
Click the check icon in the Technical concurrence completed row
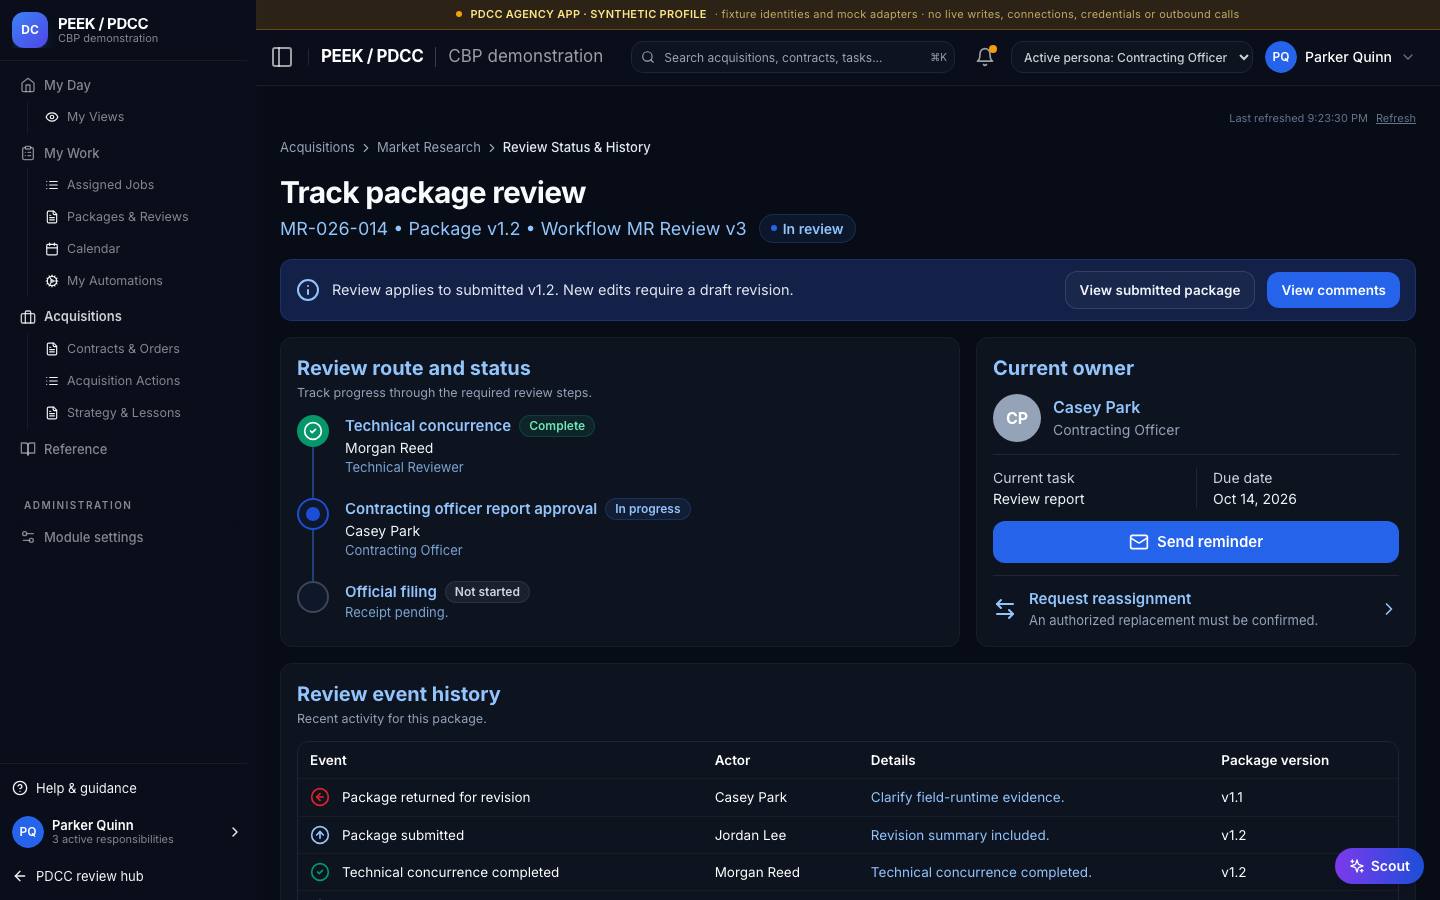(x=320, y=872)
